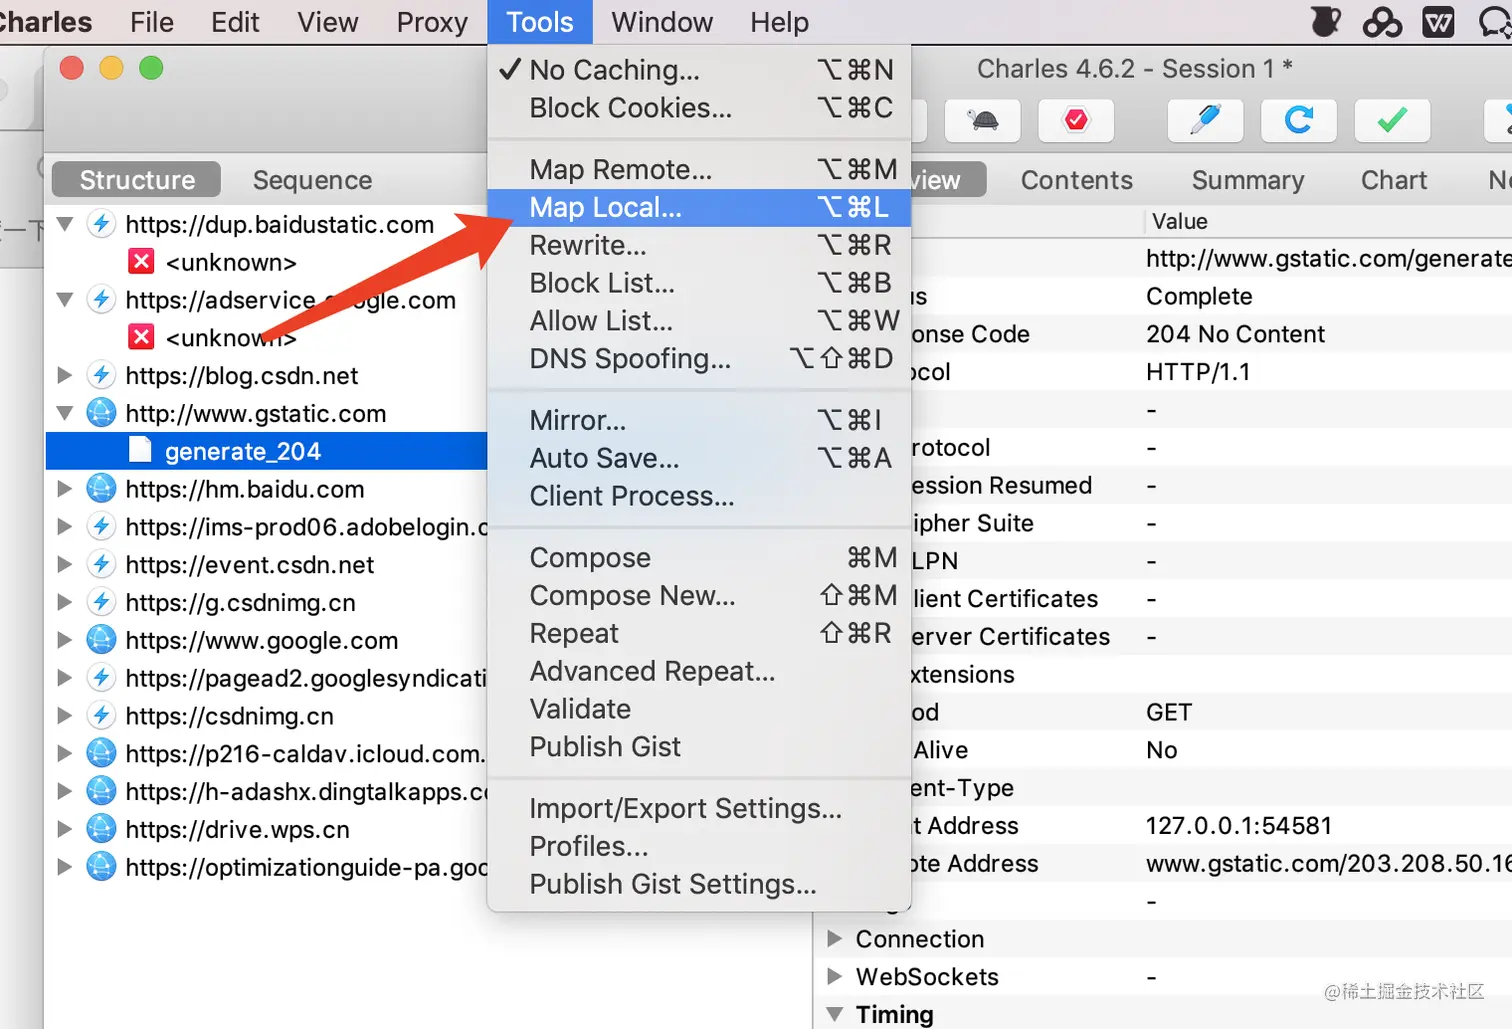Click the 204 No Content value cell
Image resolution: width=1512 pixels, height=1029 pixels.
1235,334
